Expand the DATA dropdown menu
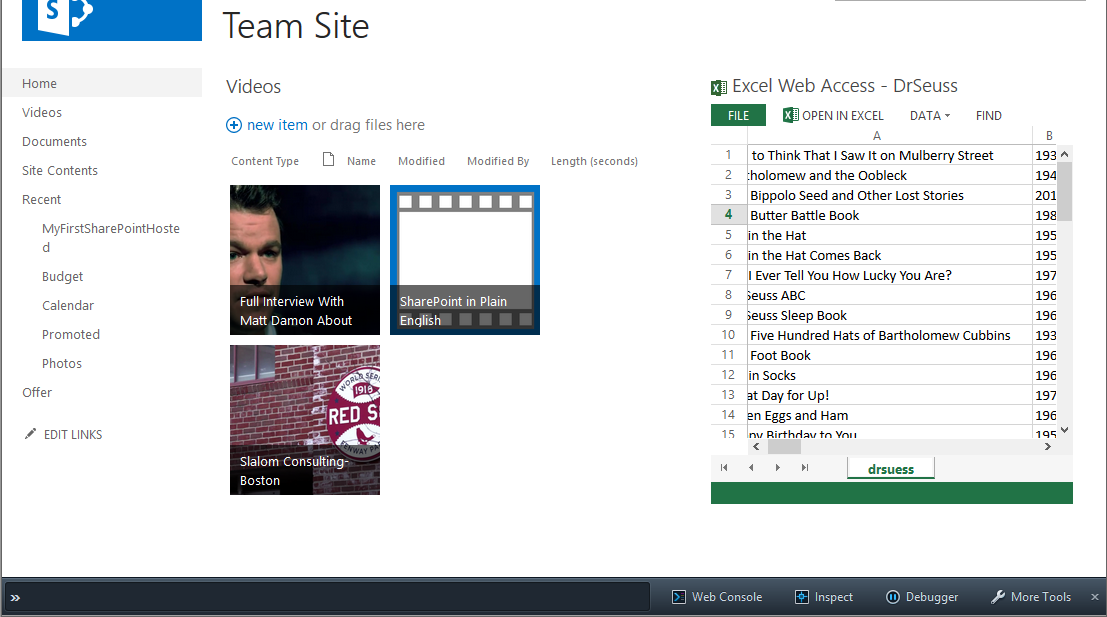The width and height of the screenshot is (1107, 617). 929,115
